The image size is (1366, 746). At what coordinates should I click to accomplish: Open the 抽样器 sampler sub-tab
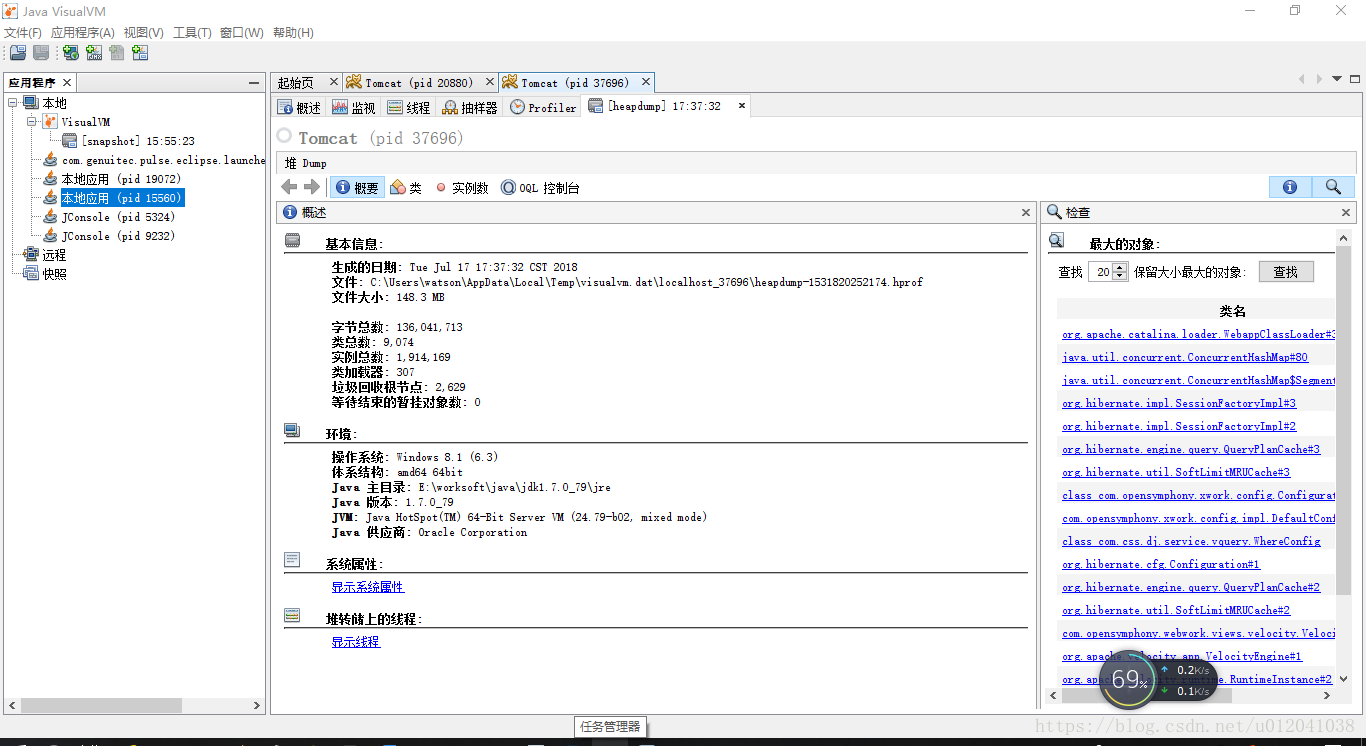(x=470, y=107)
